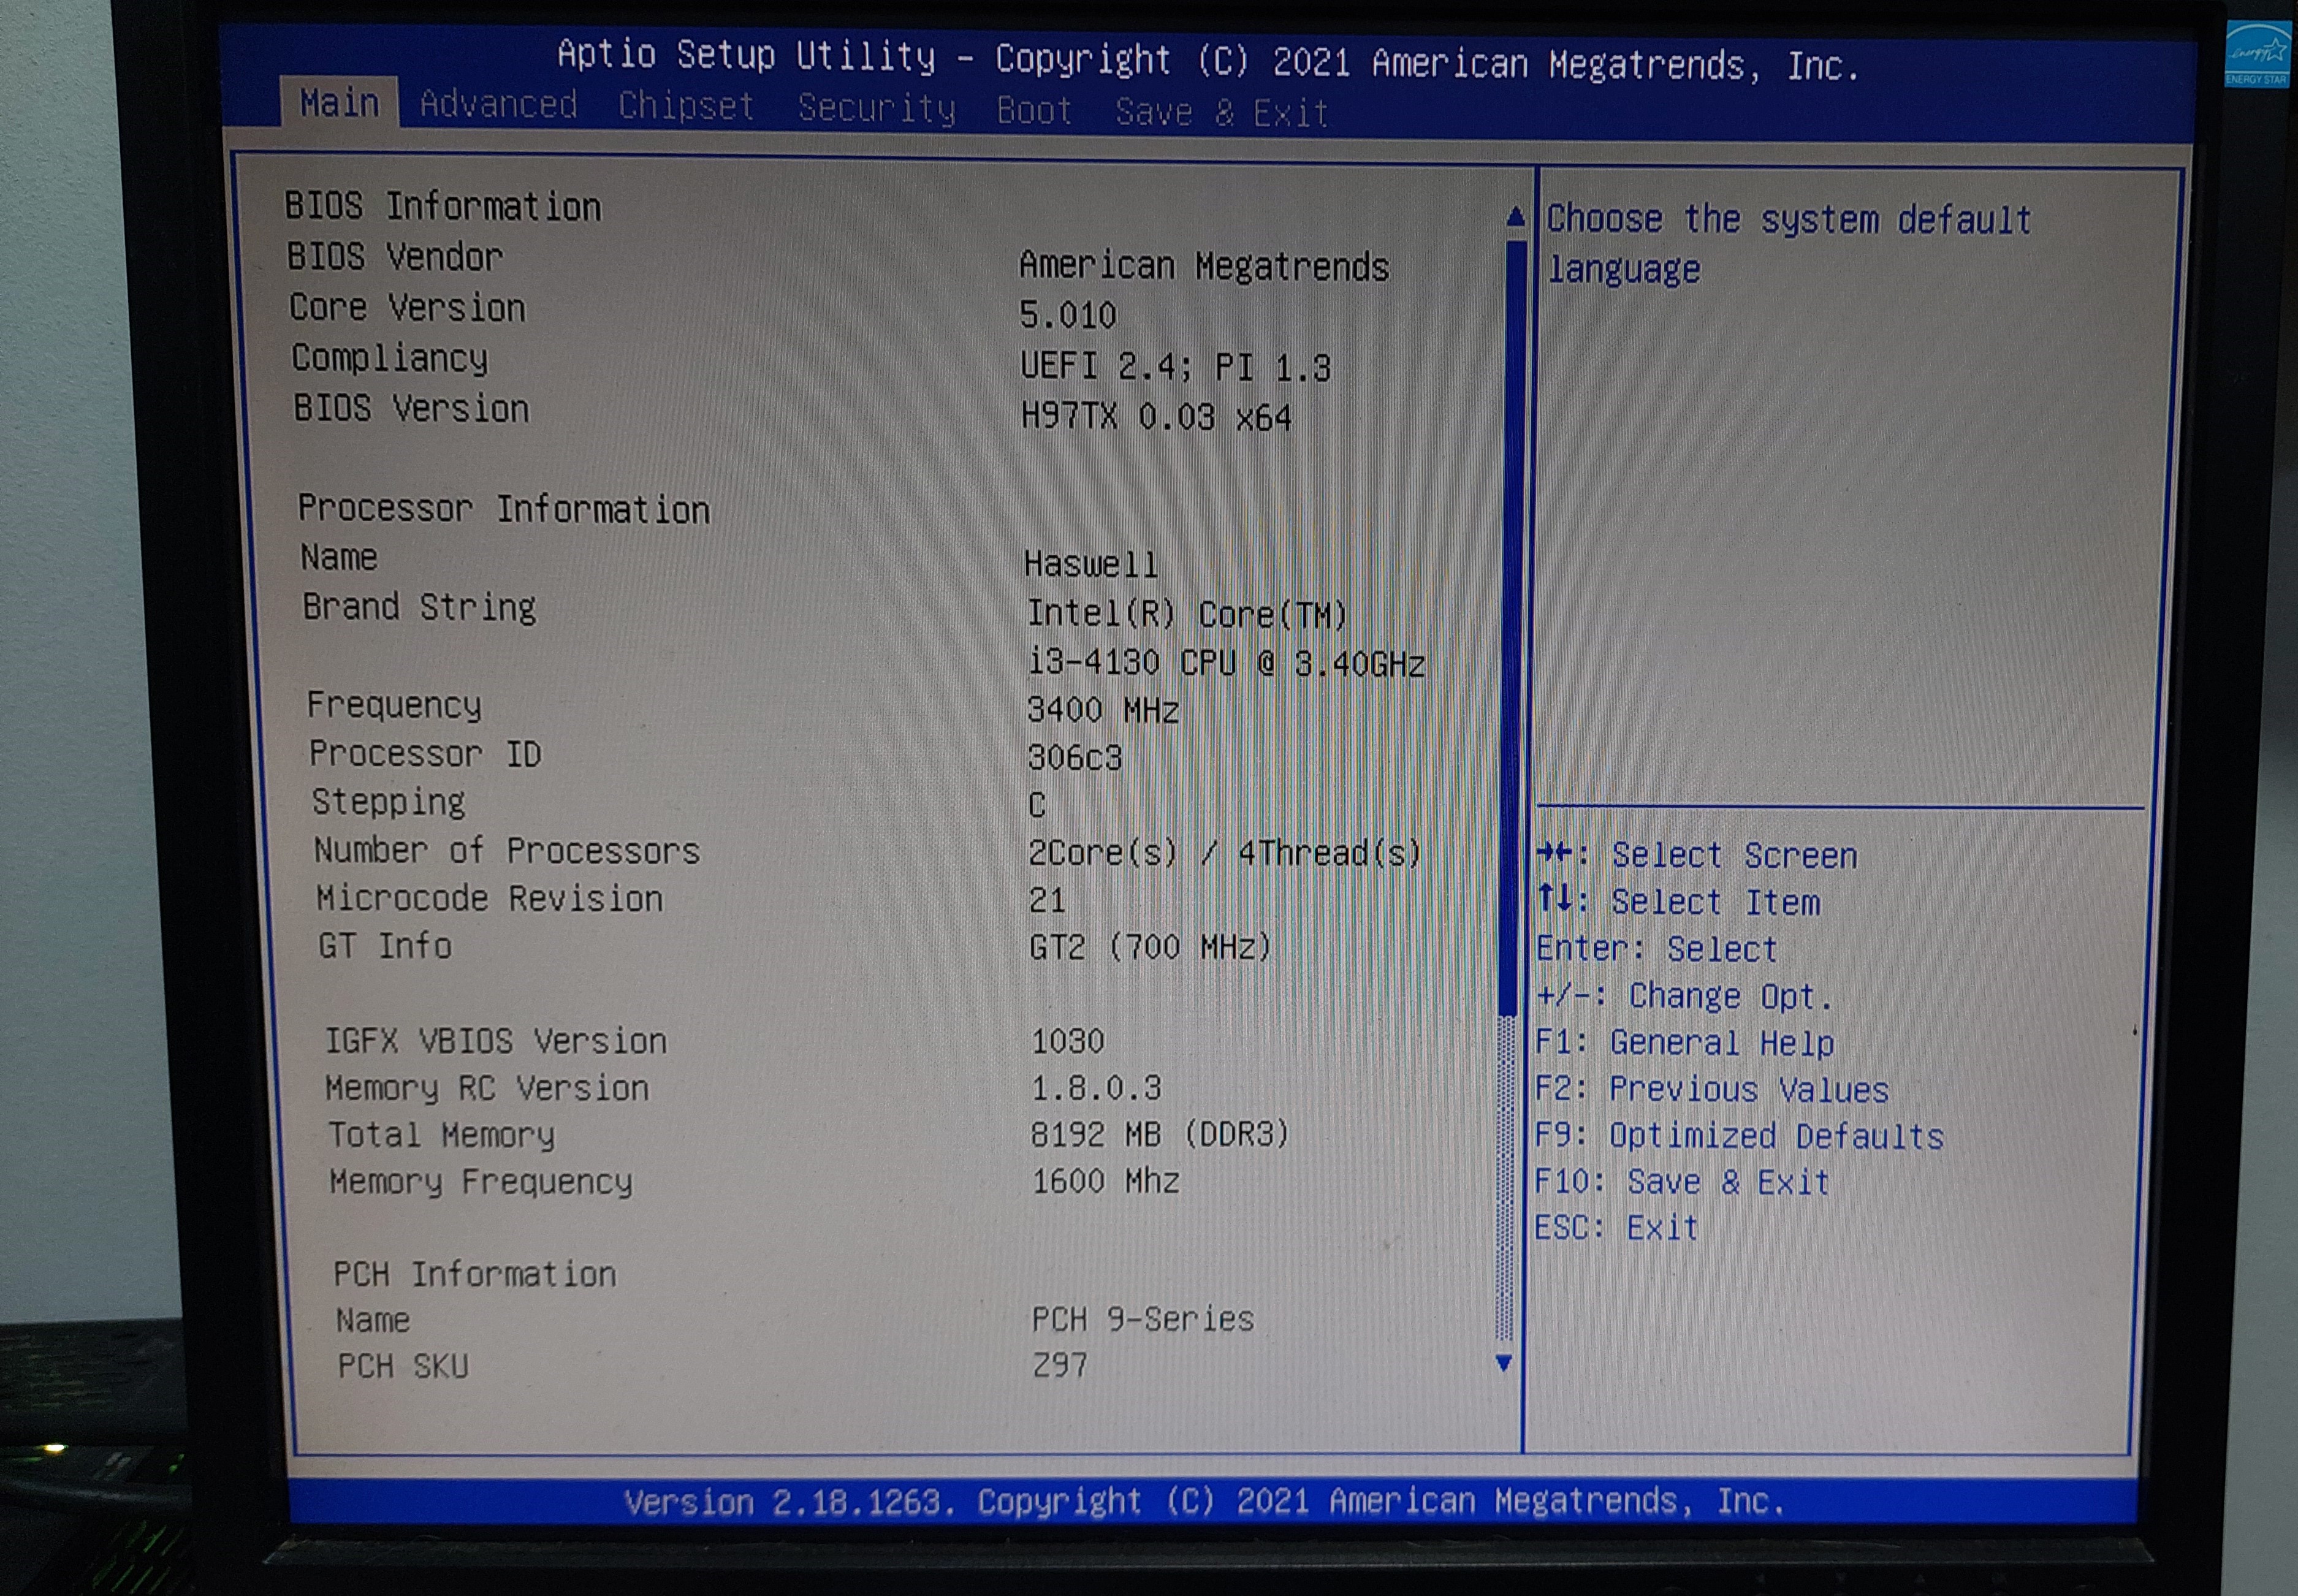Select the 'Z97' PCH SKU value
The height and width of the screenshot is (1596, 2298).
pyautogui.click(x=1060, y=1365)
